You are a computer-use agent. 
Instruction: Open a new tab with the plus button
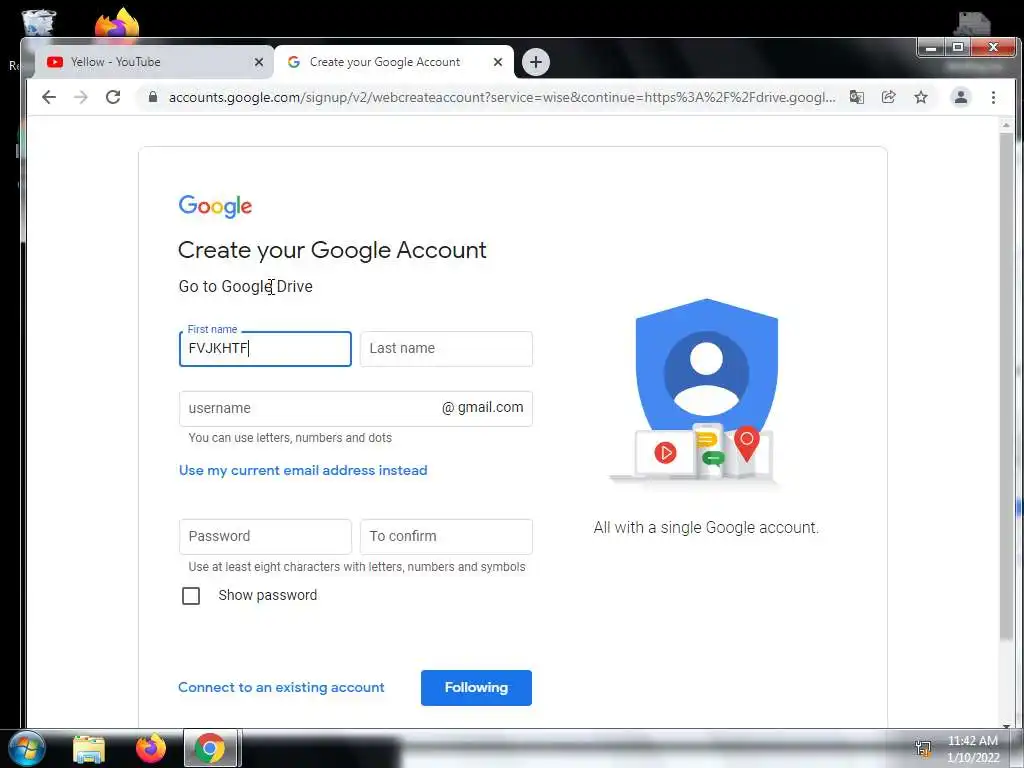click(x=536, y=62)
